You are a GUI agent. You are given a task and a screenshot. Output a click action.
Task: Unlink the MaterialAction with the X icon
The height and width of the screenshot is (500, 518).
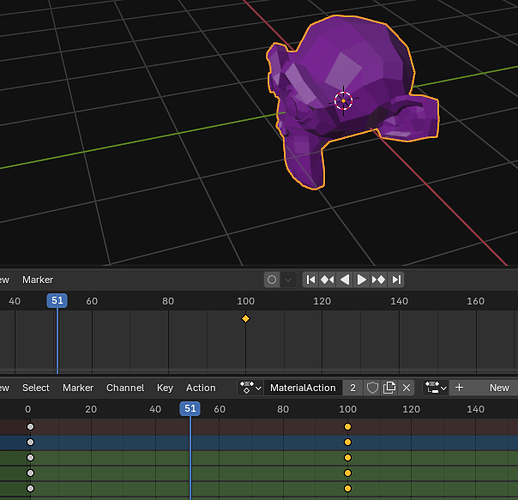tap(406, 388)
